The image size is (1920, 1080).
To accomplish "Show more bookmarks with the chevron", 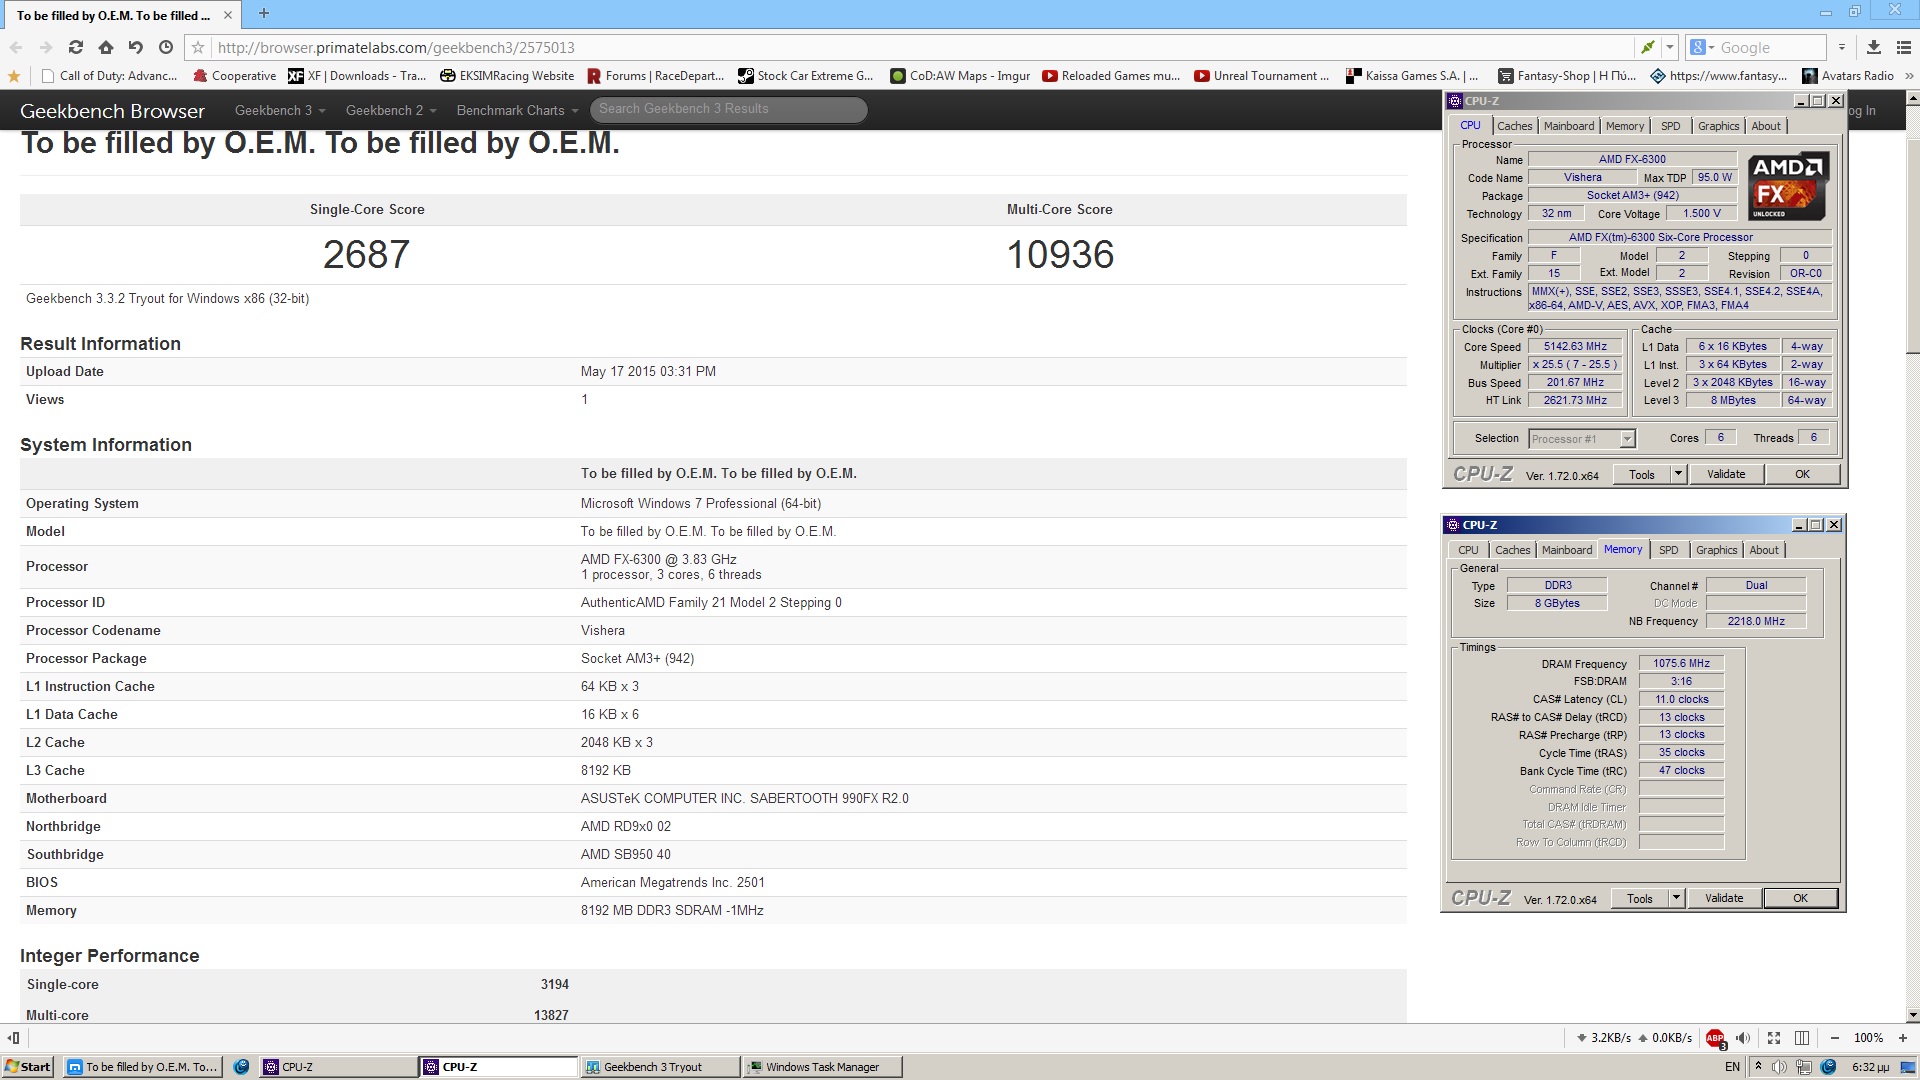I will coord(1909,76).
